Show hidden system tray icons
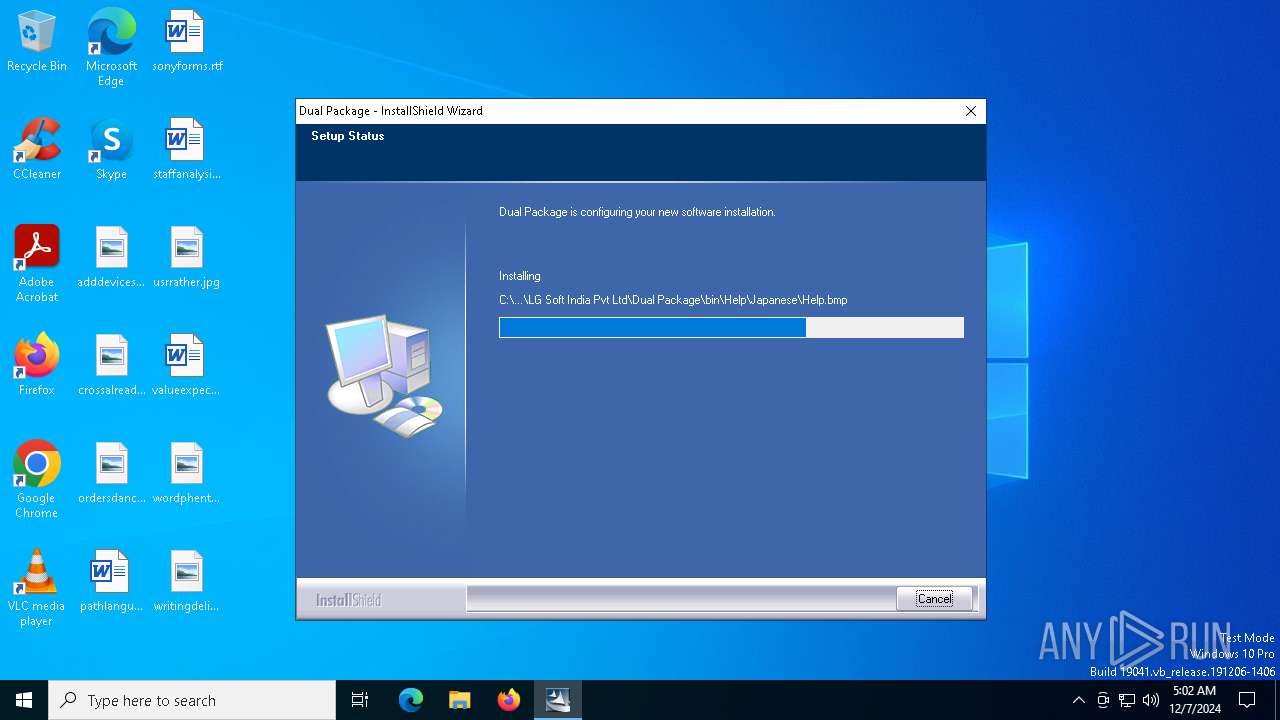Viewport: 1280px width, 720px height. click(1078, 700)
